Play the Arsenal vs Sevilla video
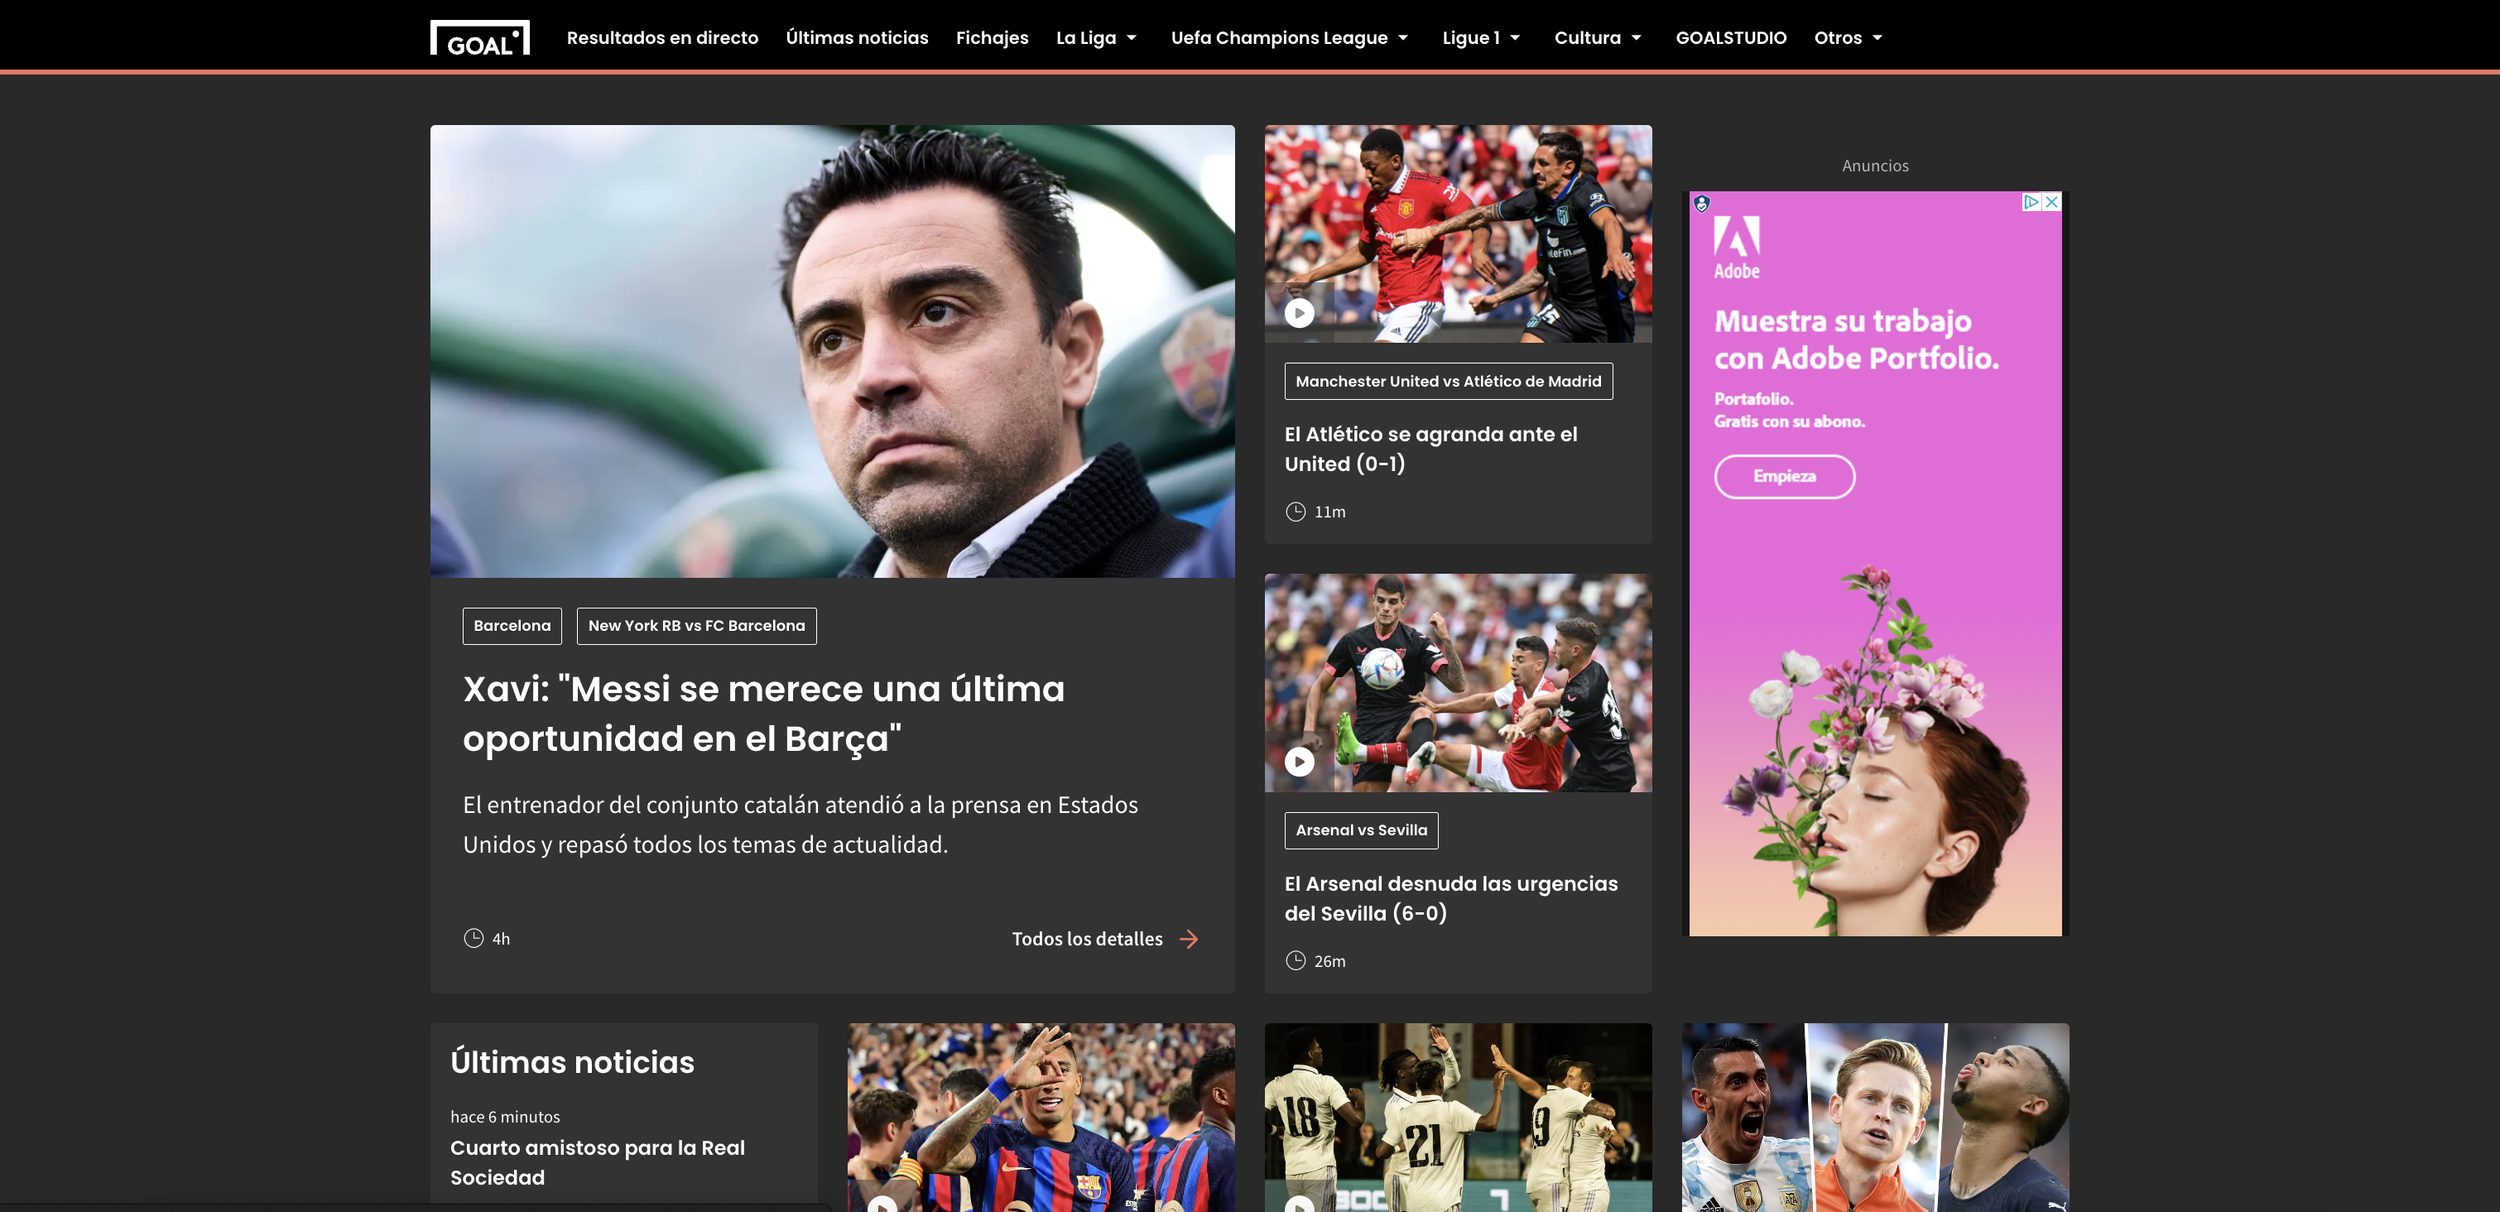Image resolution: width=2500 pixels, height=1212 pixels. pos(1300,761)
